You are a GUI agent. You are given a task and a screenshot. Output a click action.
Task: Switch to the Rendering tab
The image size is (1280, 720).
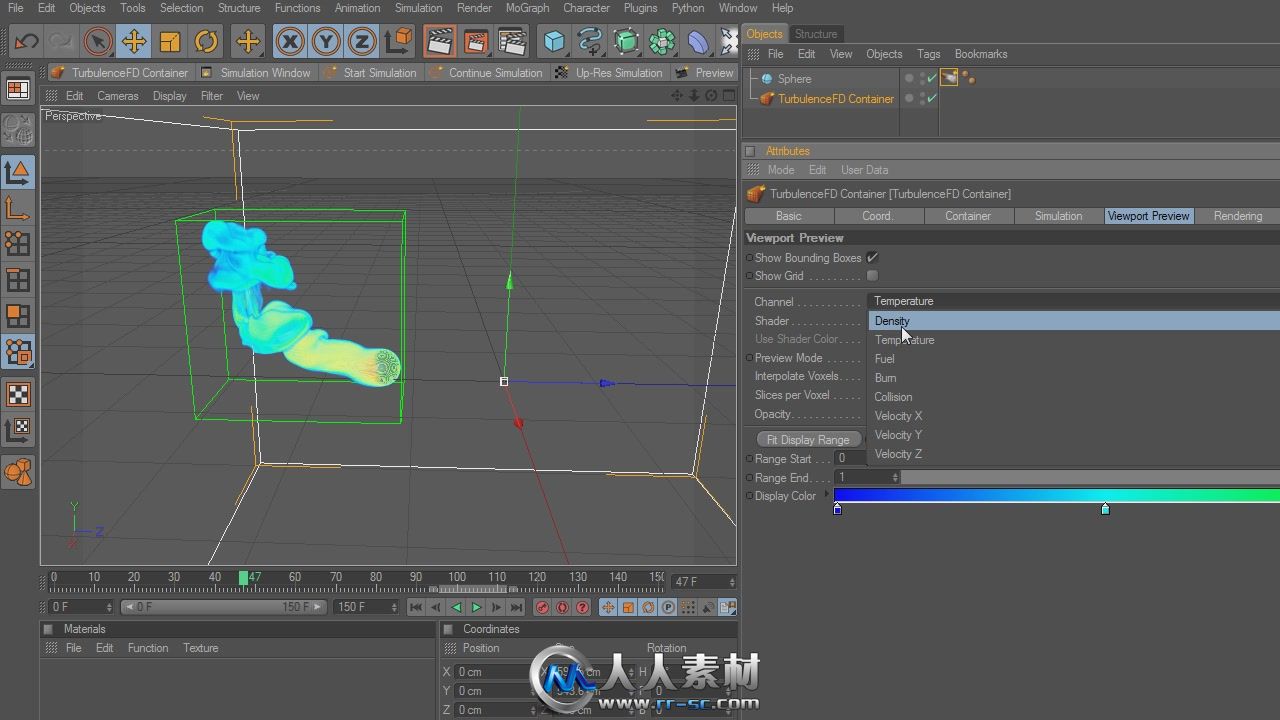point(1238,216)
